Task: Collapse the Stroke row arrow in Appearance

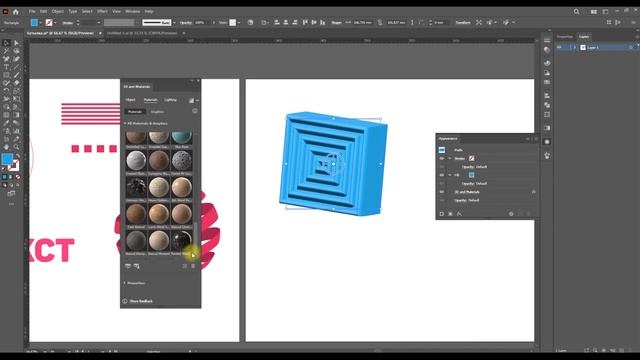Action: point(450,158)
